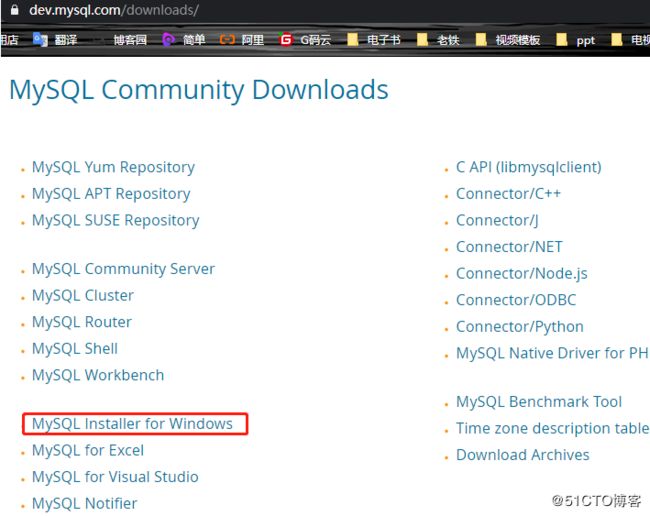Click the lock icon in address bar
Viewport: 650px width, 516px height.
tap(15, 10)
